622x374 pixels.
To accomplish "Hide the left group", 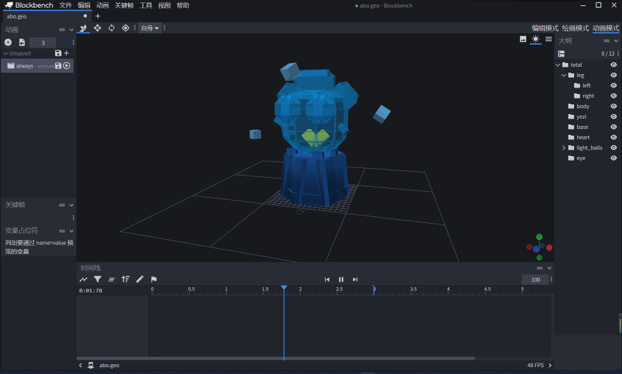I will point(614,85).
